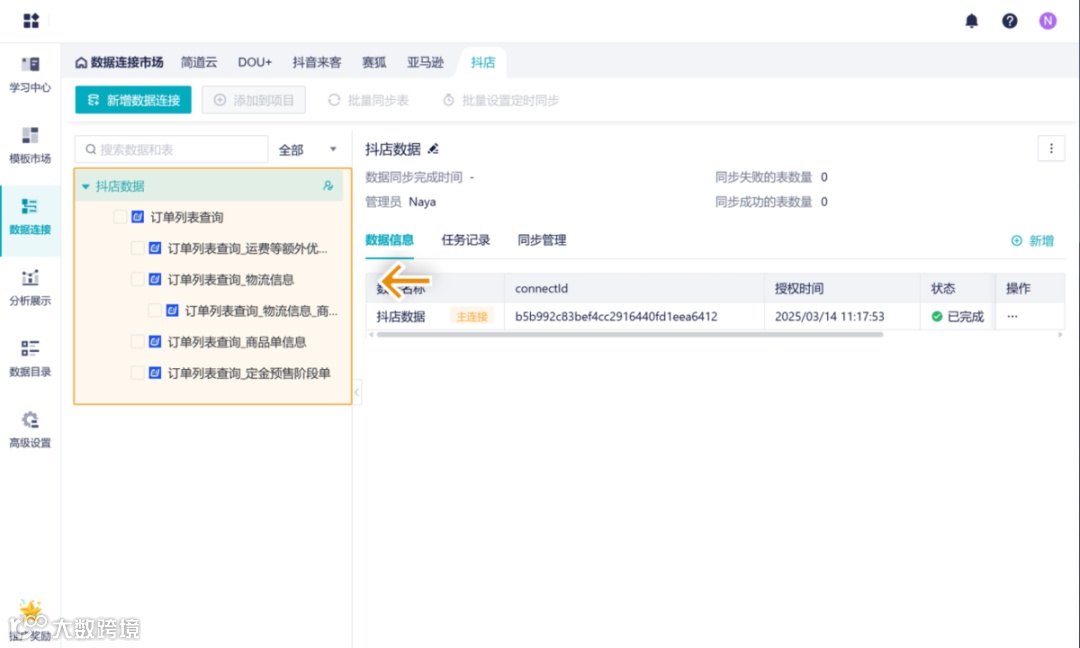Click the 数据连接市场 home tab

pos(119,62)
